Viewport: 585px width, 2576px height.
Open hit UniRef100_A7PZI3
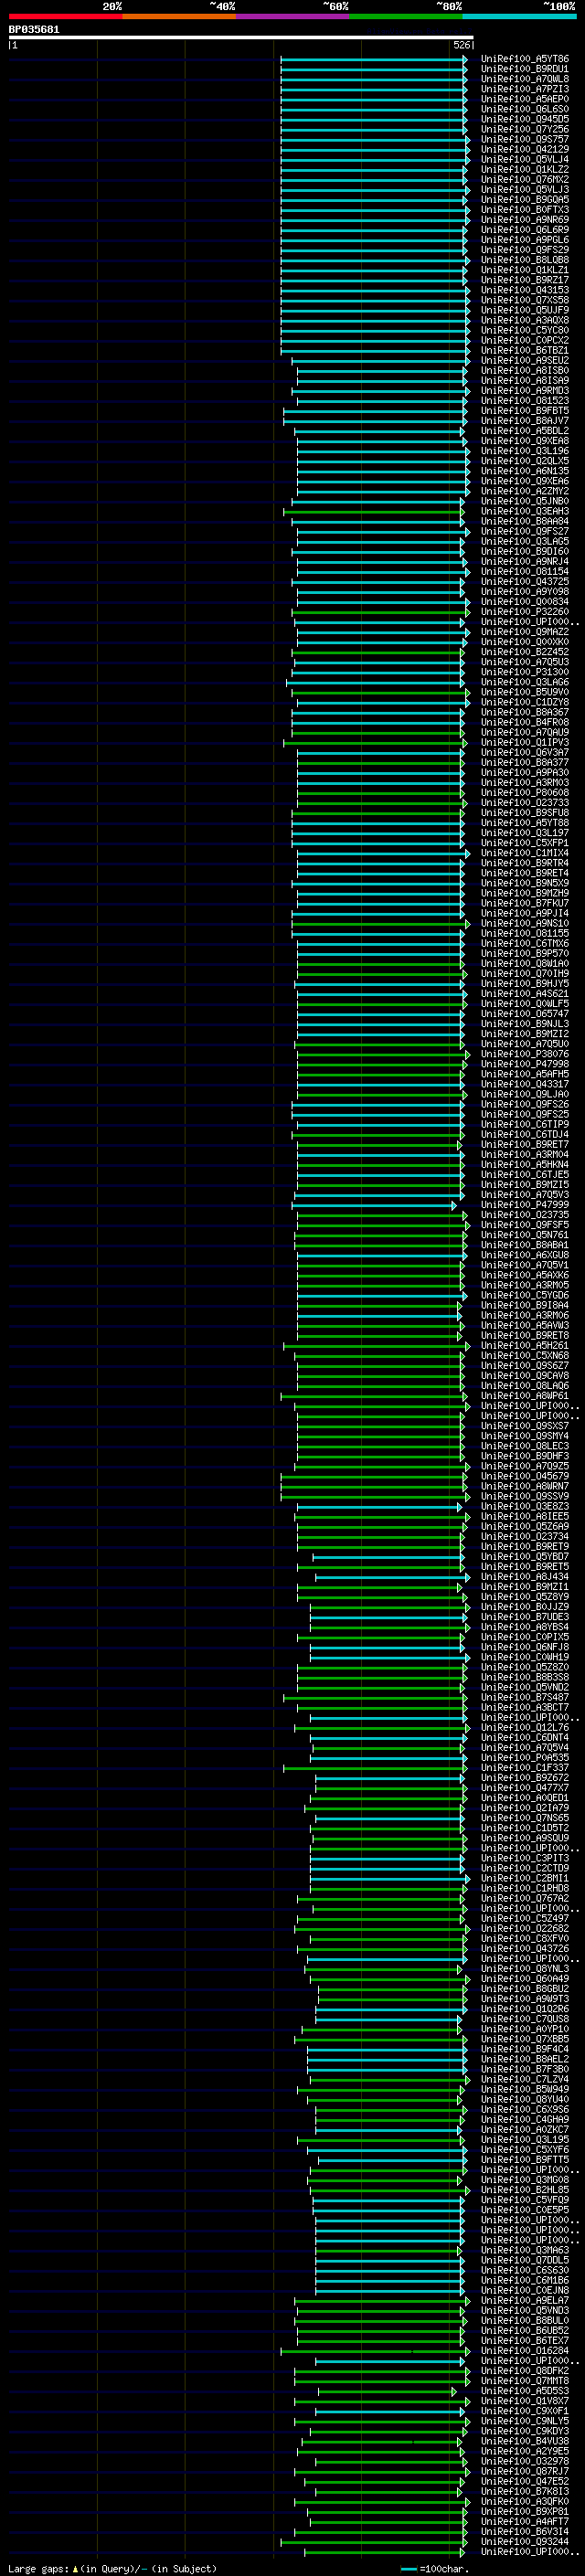pos(524,89)
